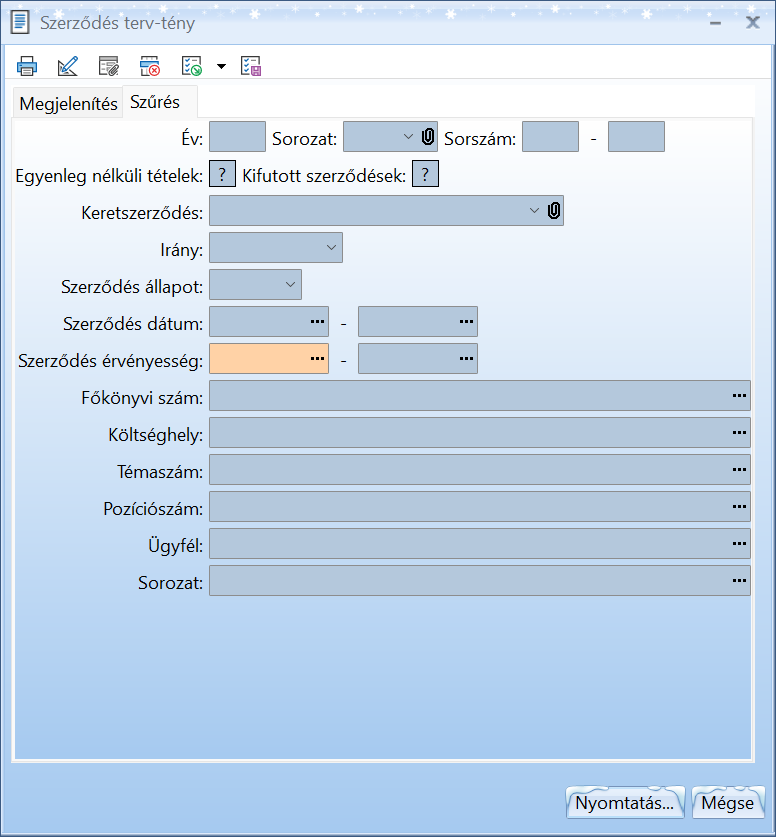The height and width of the screenshot is (837, 776).
Task: Click the printer icon in the toolbar
Action: click(27, 66)
